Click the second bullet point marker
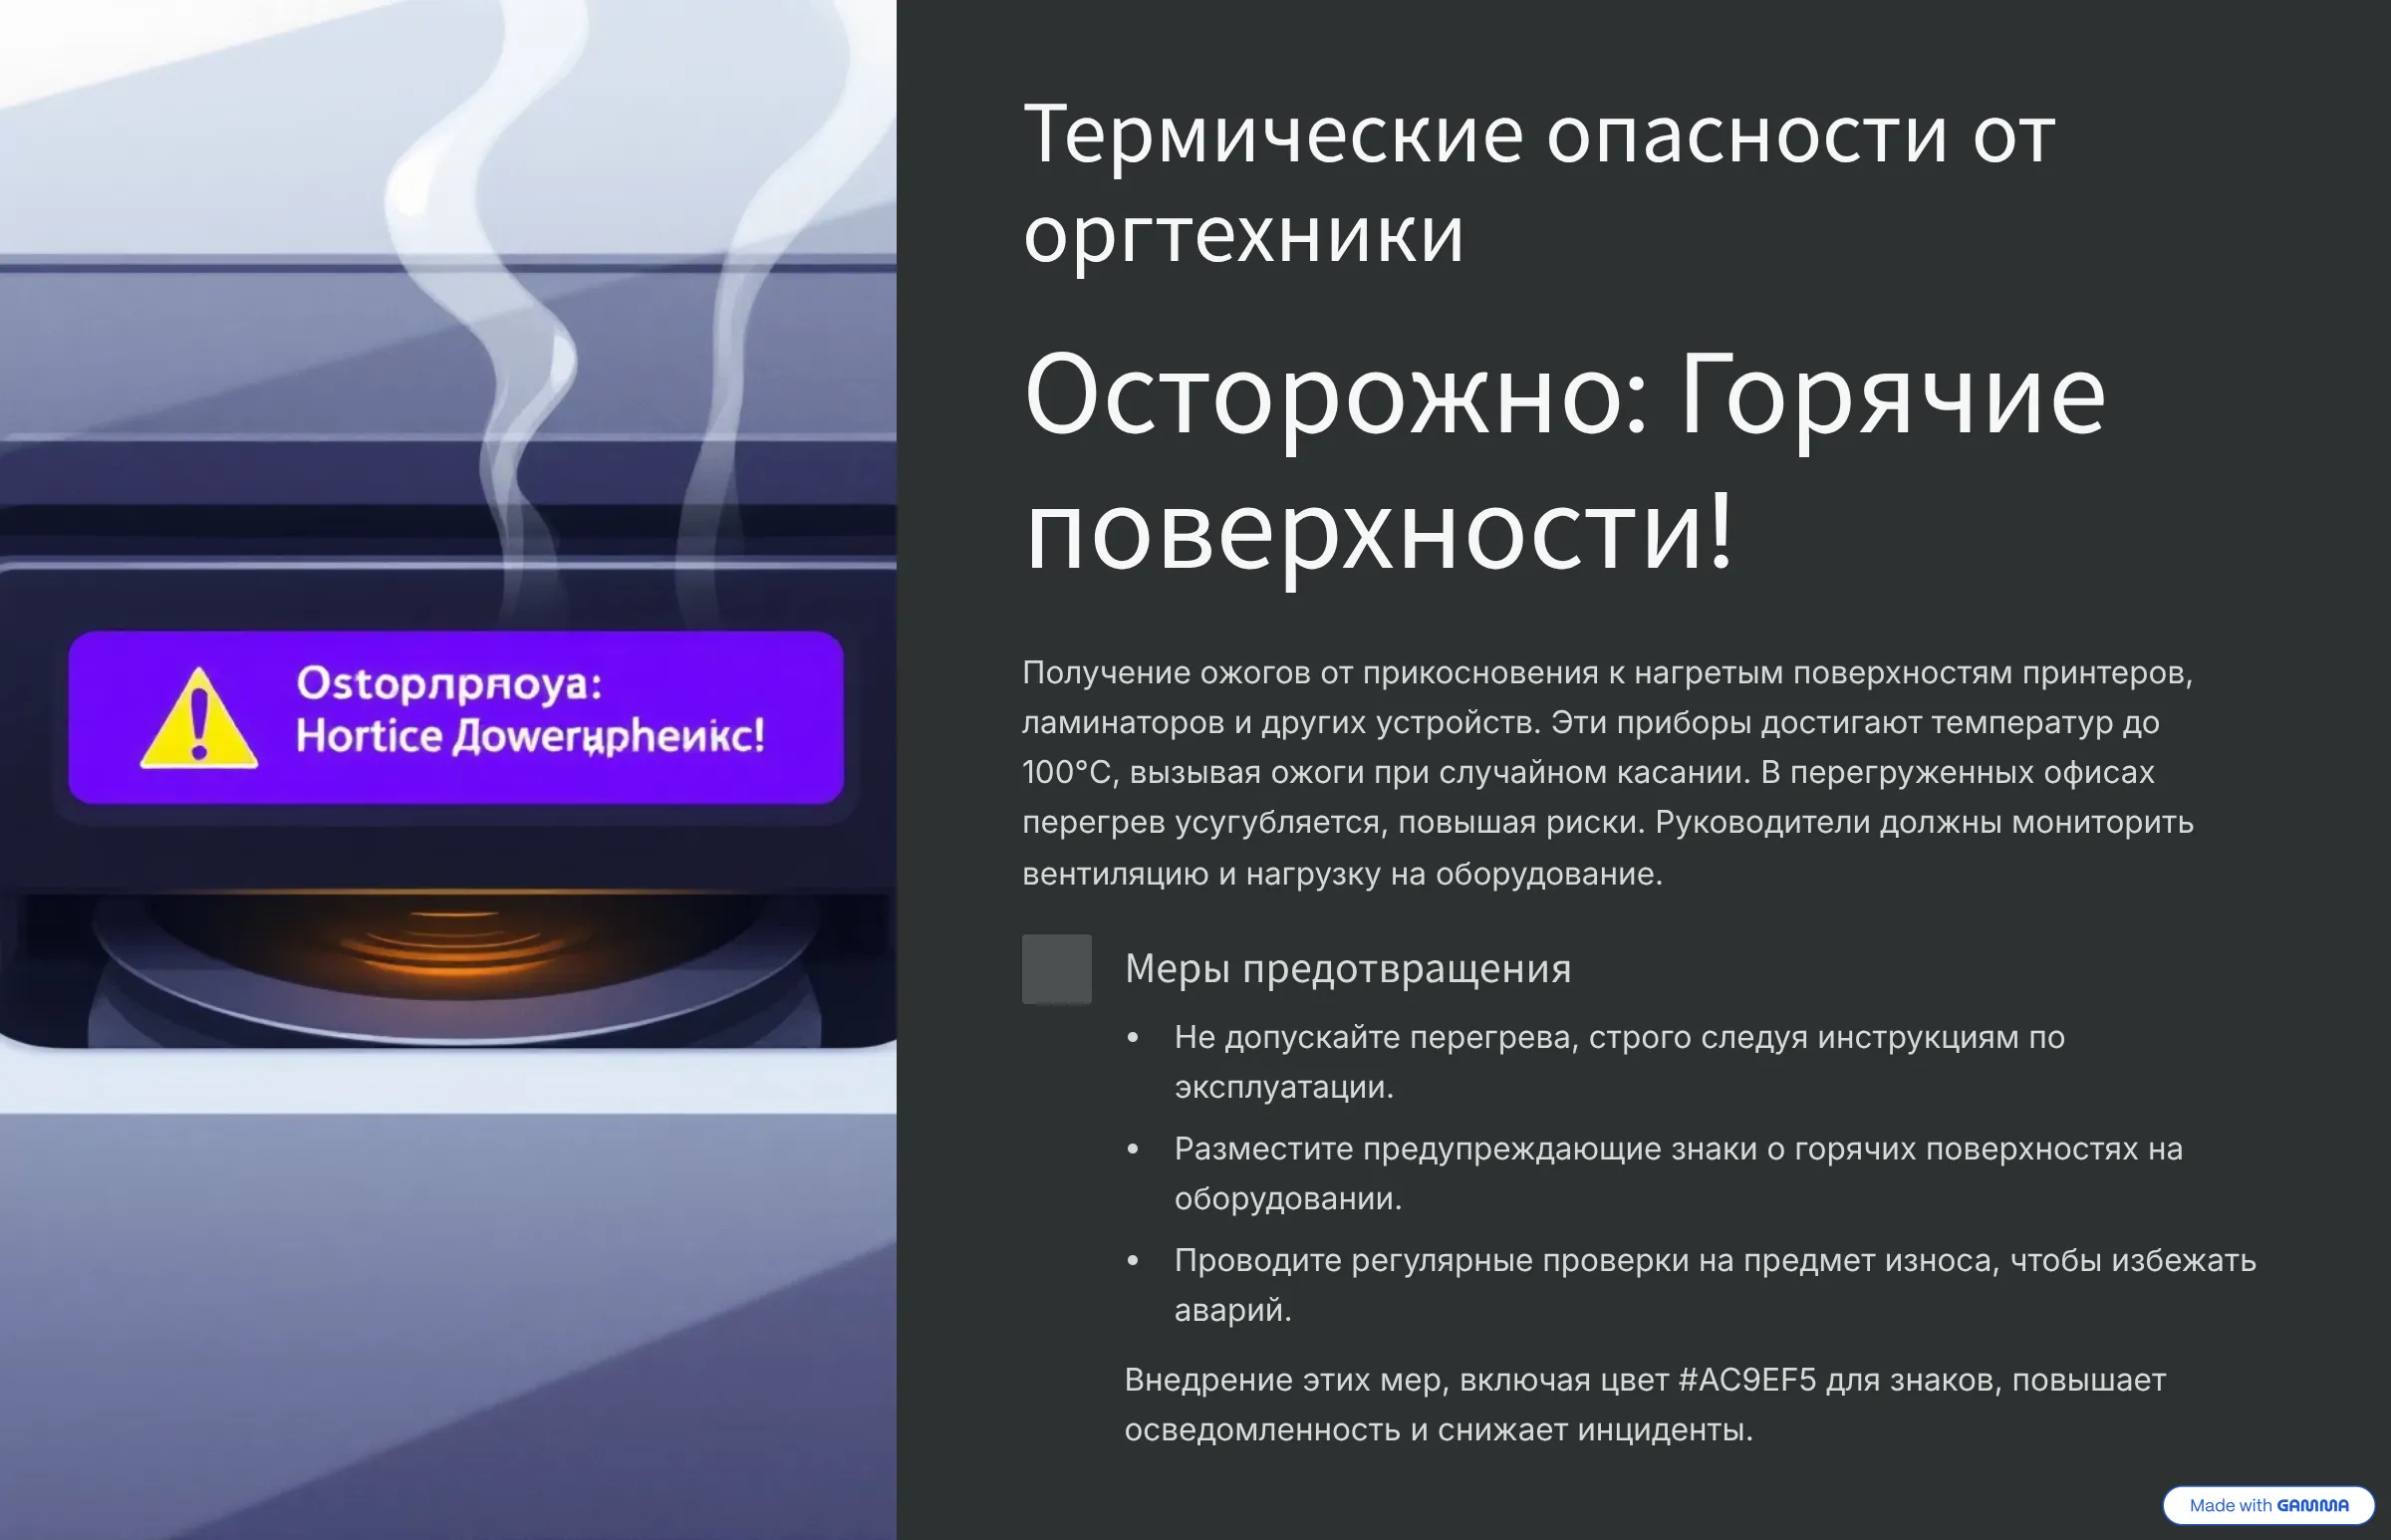This screenshot has width=2391, height=1540. tap(1132, 1149)
